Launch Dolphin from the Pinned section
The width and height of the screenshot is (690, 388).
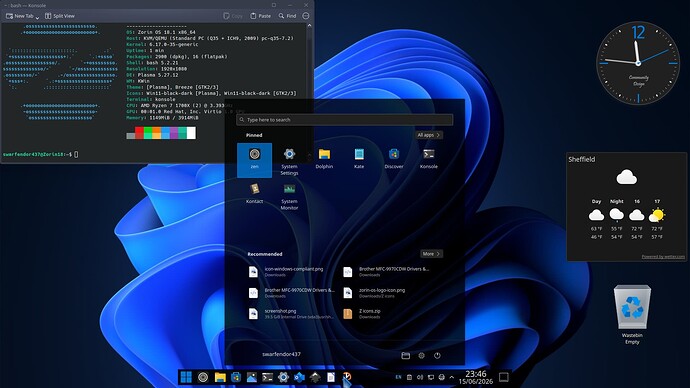point(324,159)
